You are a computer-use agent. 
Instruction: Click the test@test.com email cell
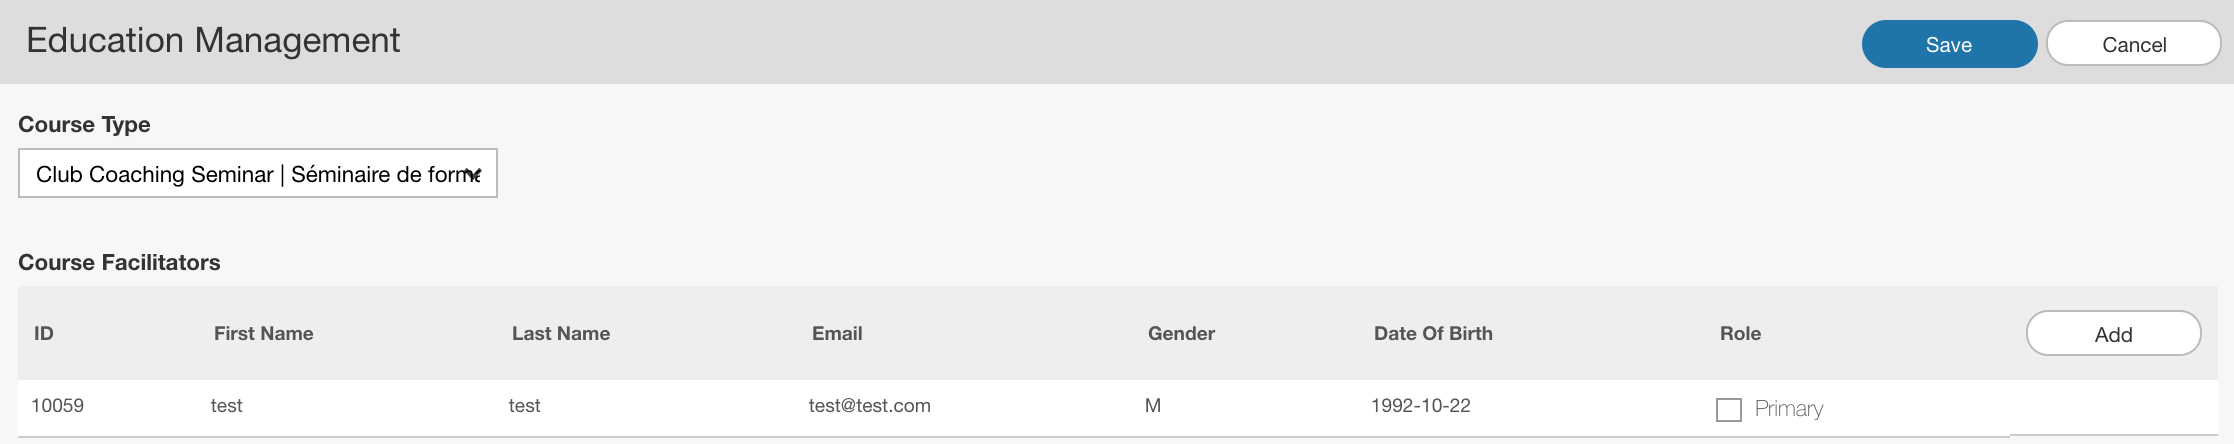[869, 406]
